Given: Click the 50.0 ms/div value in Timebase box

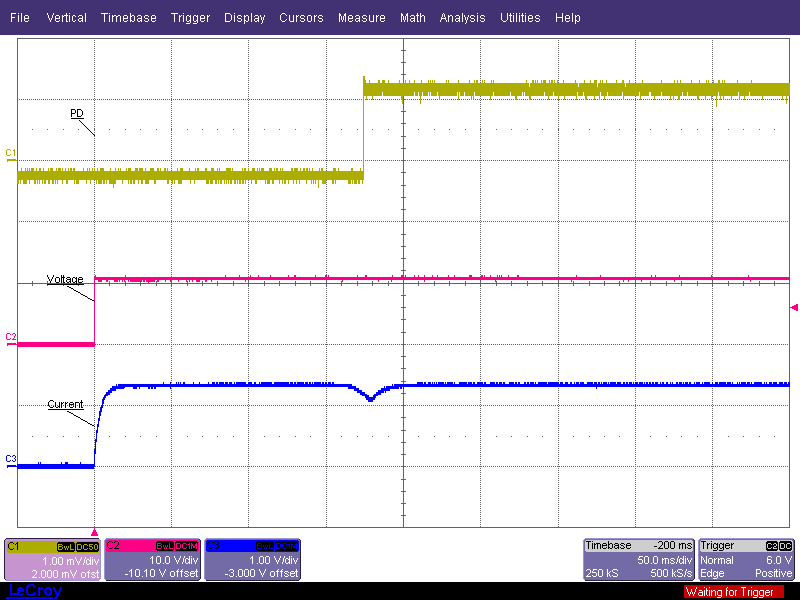Looking at the screenshot, I should (665, 560).
